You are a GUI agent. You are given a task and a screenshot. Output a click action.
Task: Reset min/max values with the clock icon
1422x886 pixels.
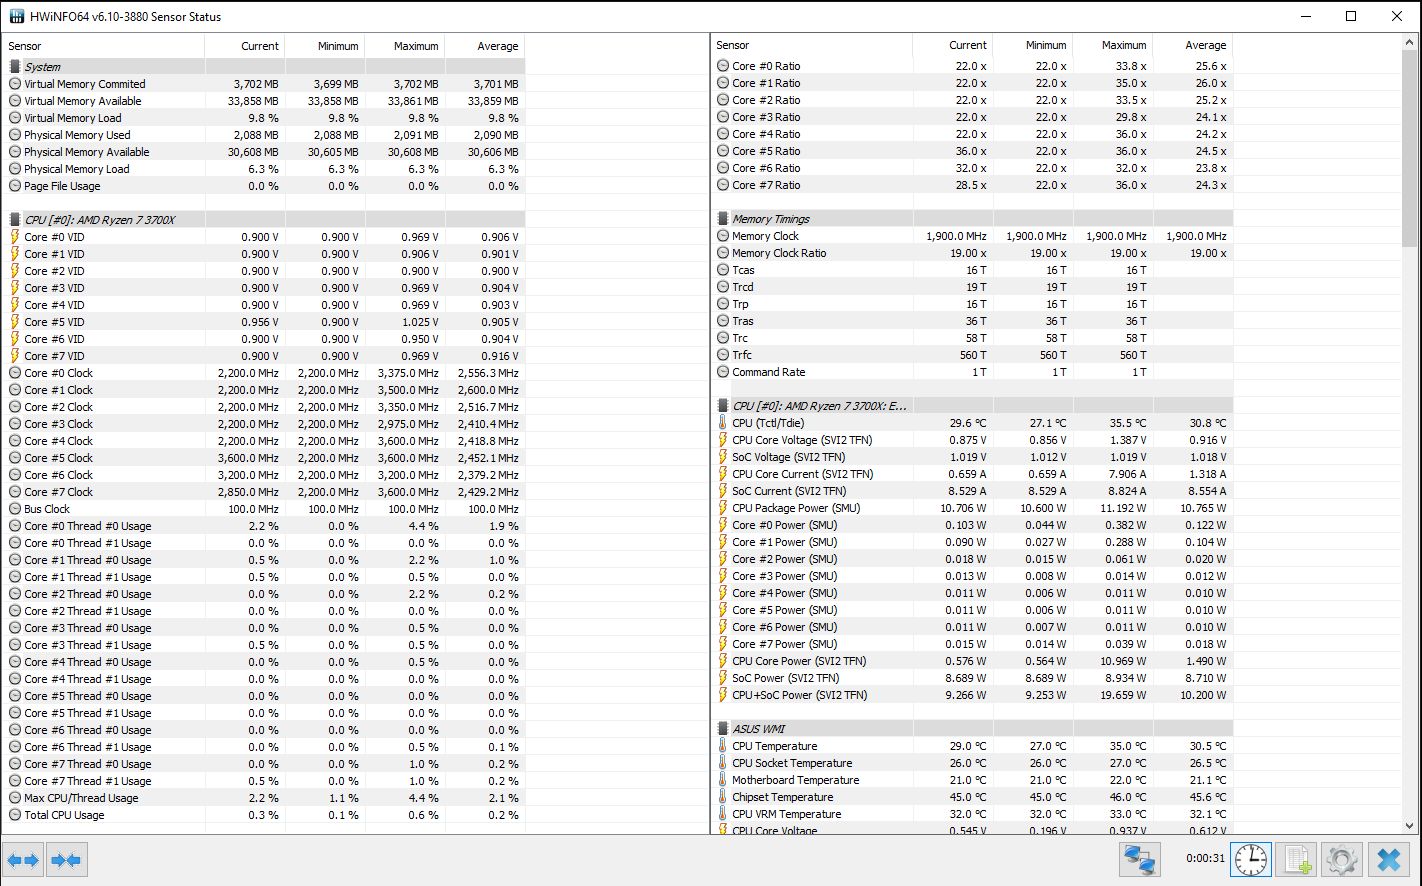1250,860
